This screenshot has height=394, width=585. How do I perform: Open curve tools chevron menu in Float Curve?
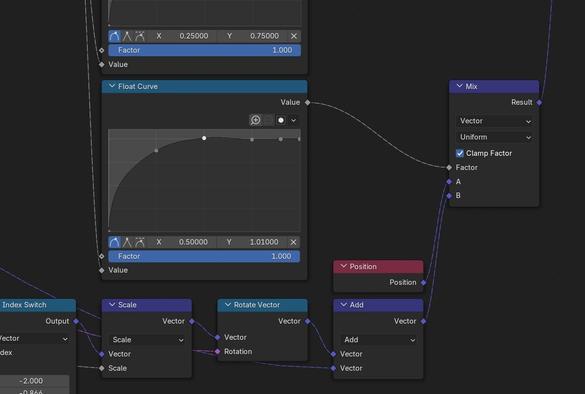pos(294,120)
